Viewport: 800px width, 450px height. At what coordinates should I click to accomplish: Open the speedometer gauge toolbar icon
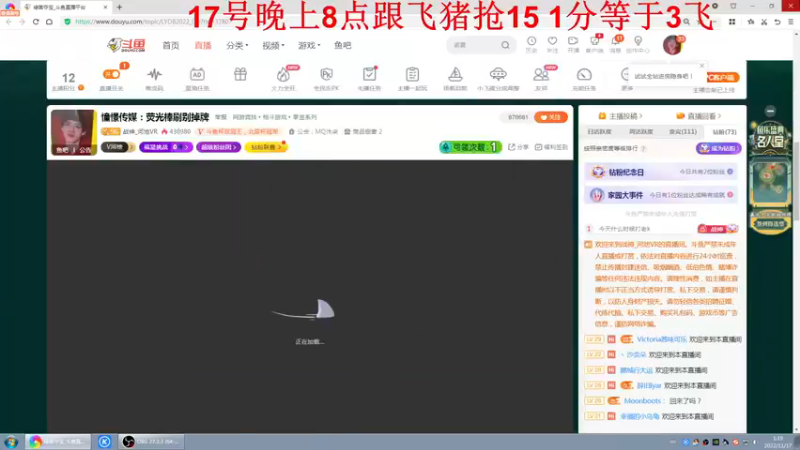point(584,74)
